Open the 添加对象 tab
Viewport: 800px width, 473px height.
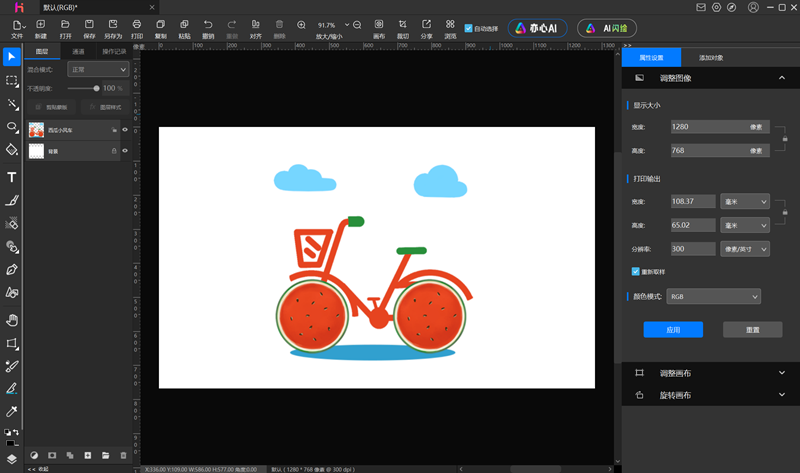(711, 58)
